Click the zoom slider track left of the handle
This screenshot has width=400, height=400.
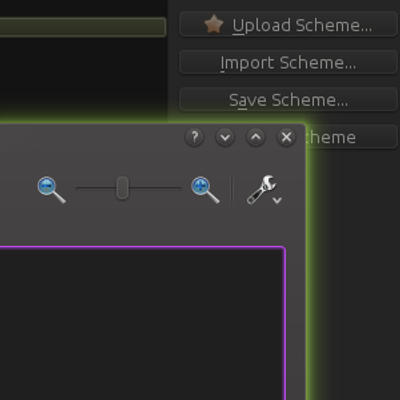point(96,188)
